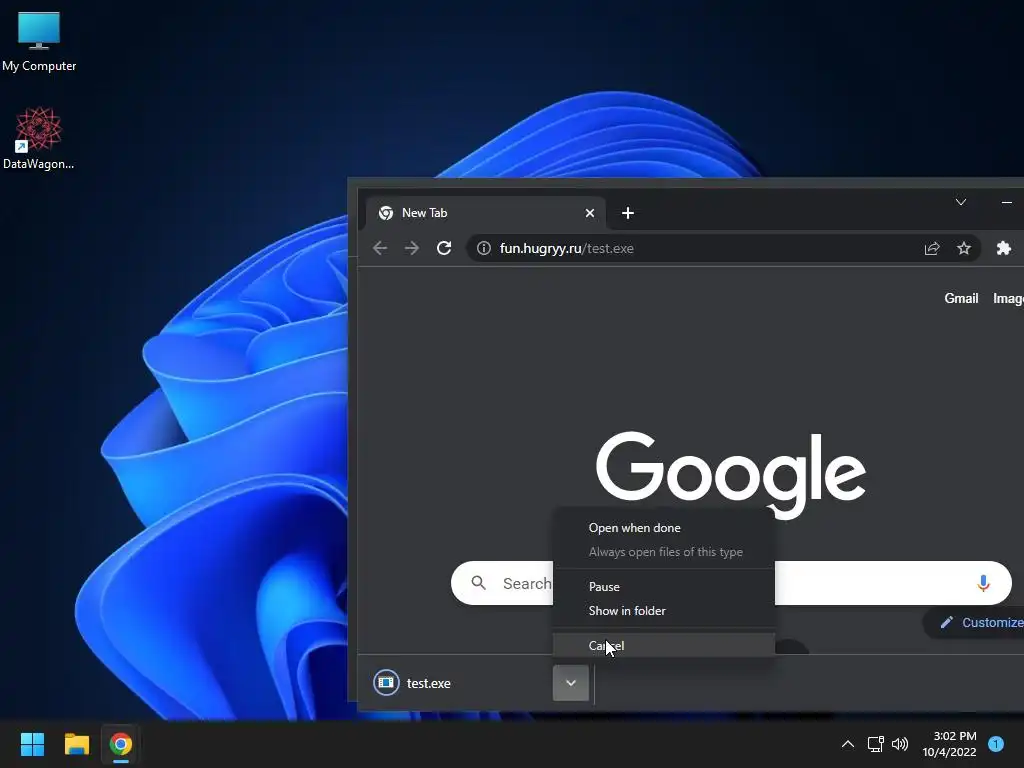This screenshot has height=768, width=1024.
Task: Select Show in folder option
Action: coord(664,611)
